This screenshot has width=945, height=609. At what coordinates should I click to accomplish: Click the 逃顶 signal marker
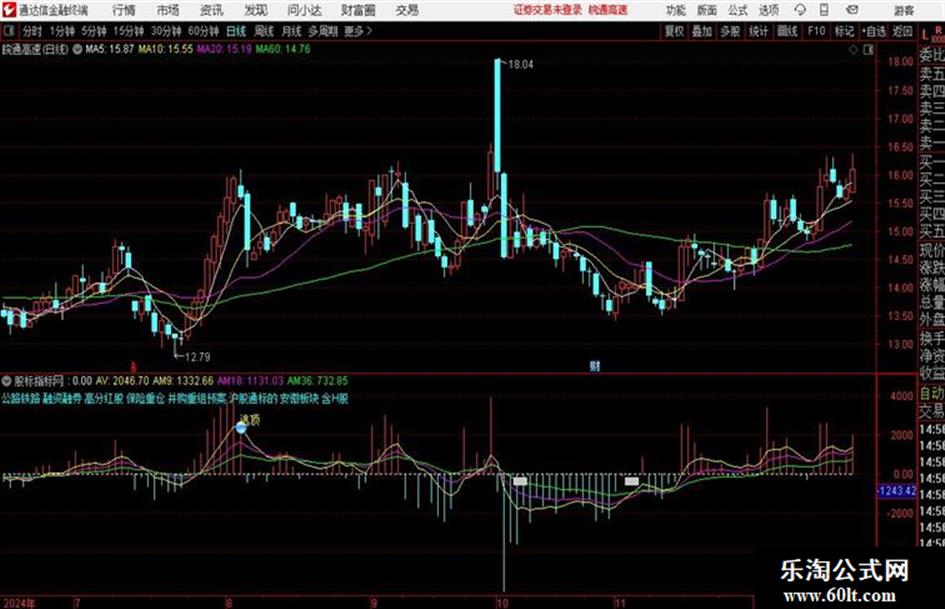coord(250,420)
